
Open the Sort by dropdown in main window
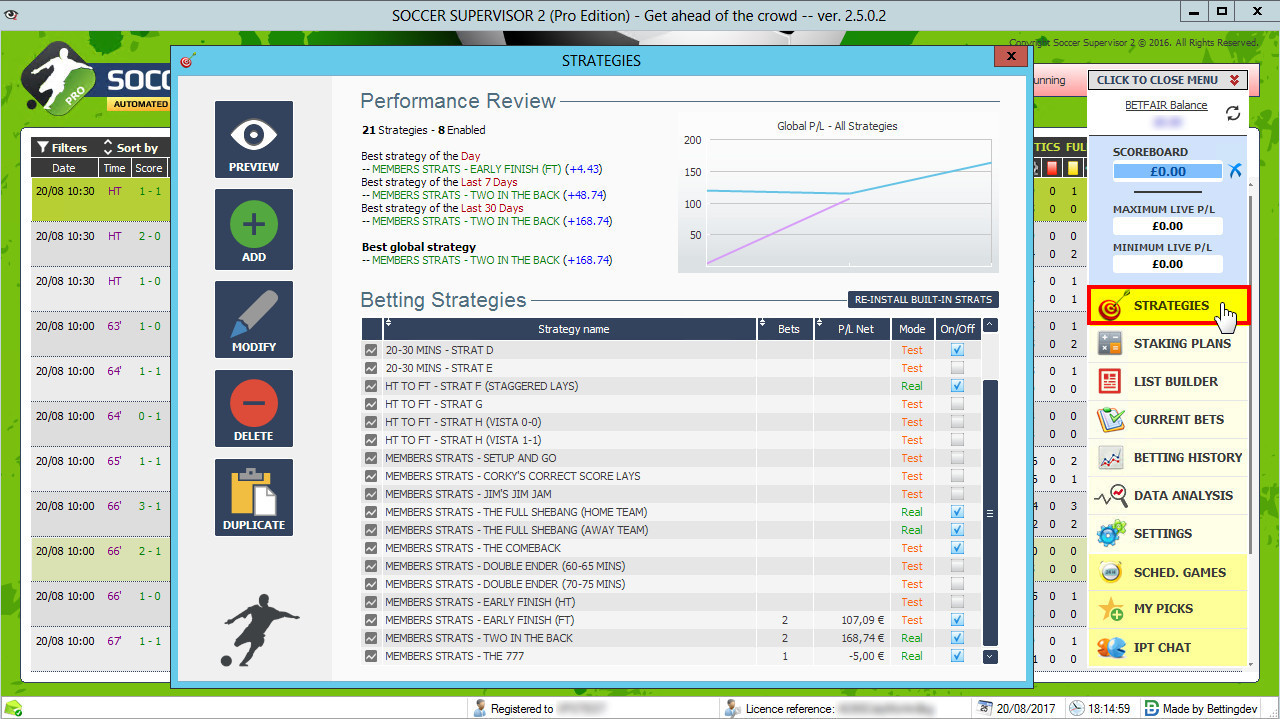(x=130, y=148)
